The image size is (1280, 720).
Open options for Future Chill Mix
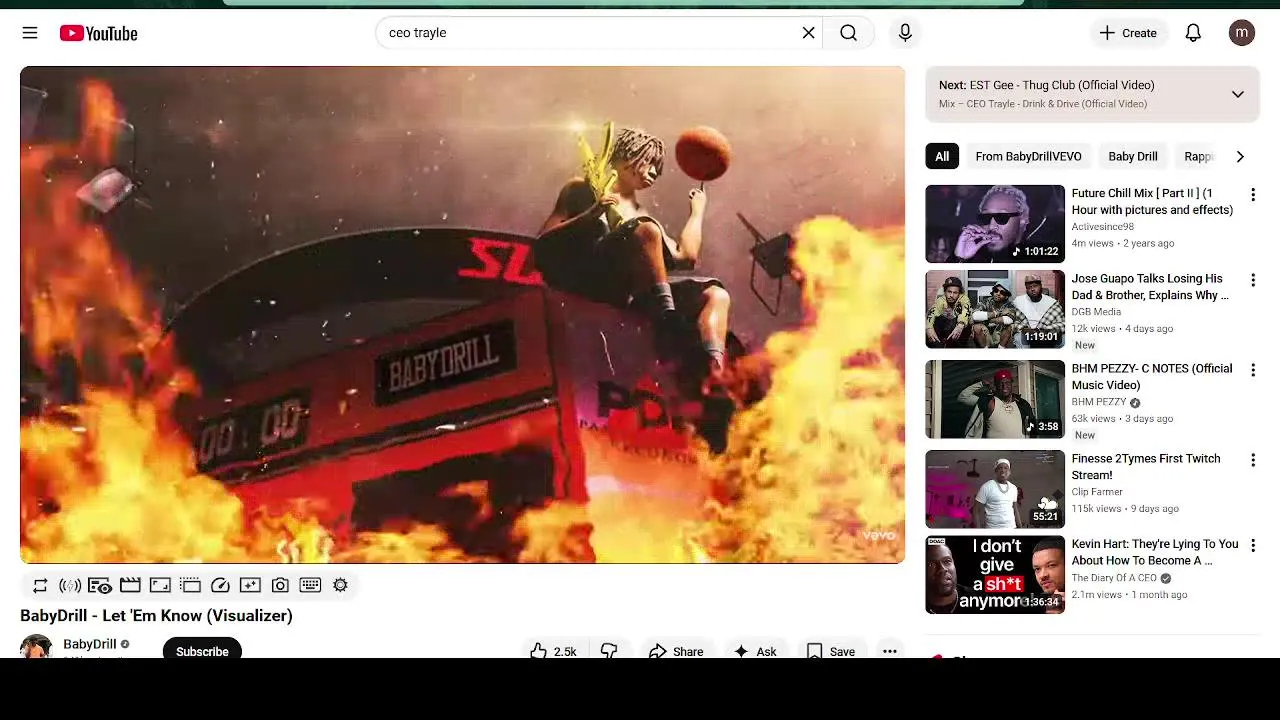click(1252, 195)
